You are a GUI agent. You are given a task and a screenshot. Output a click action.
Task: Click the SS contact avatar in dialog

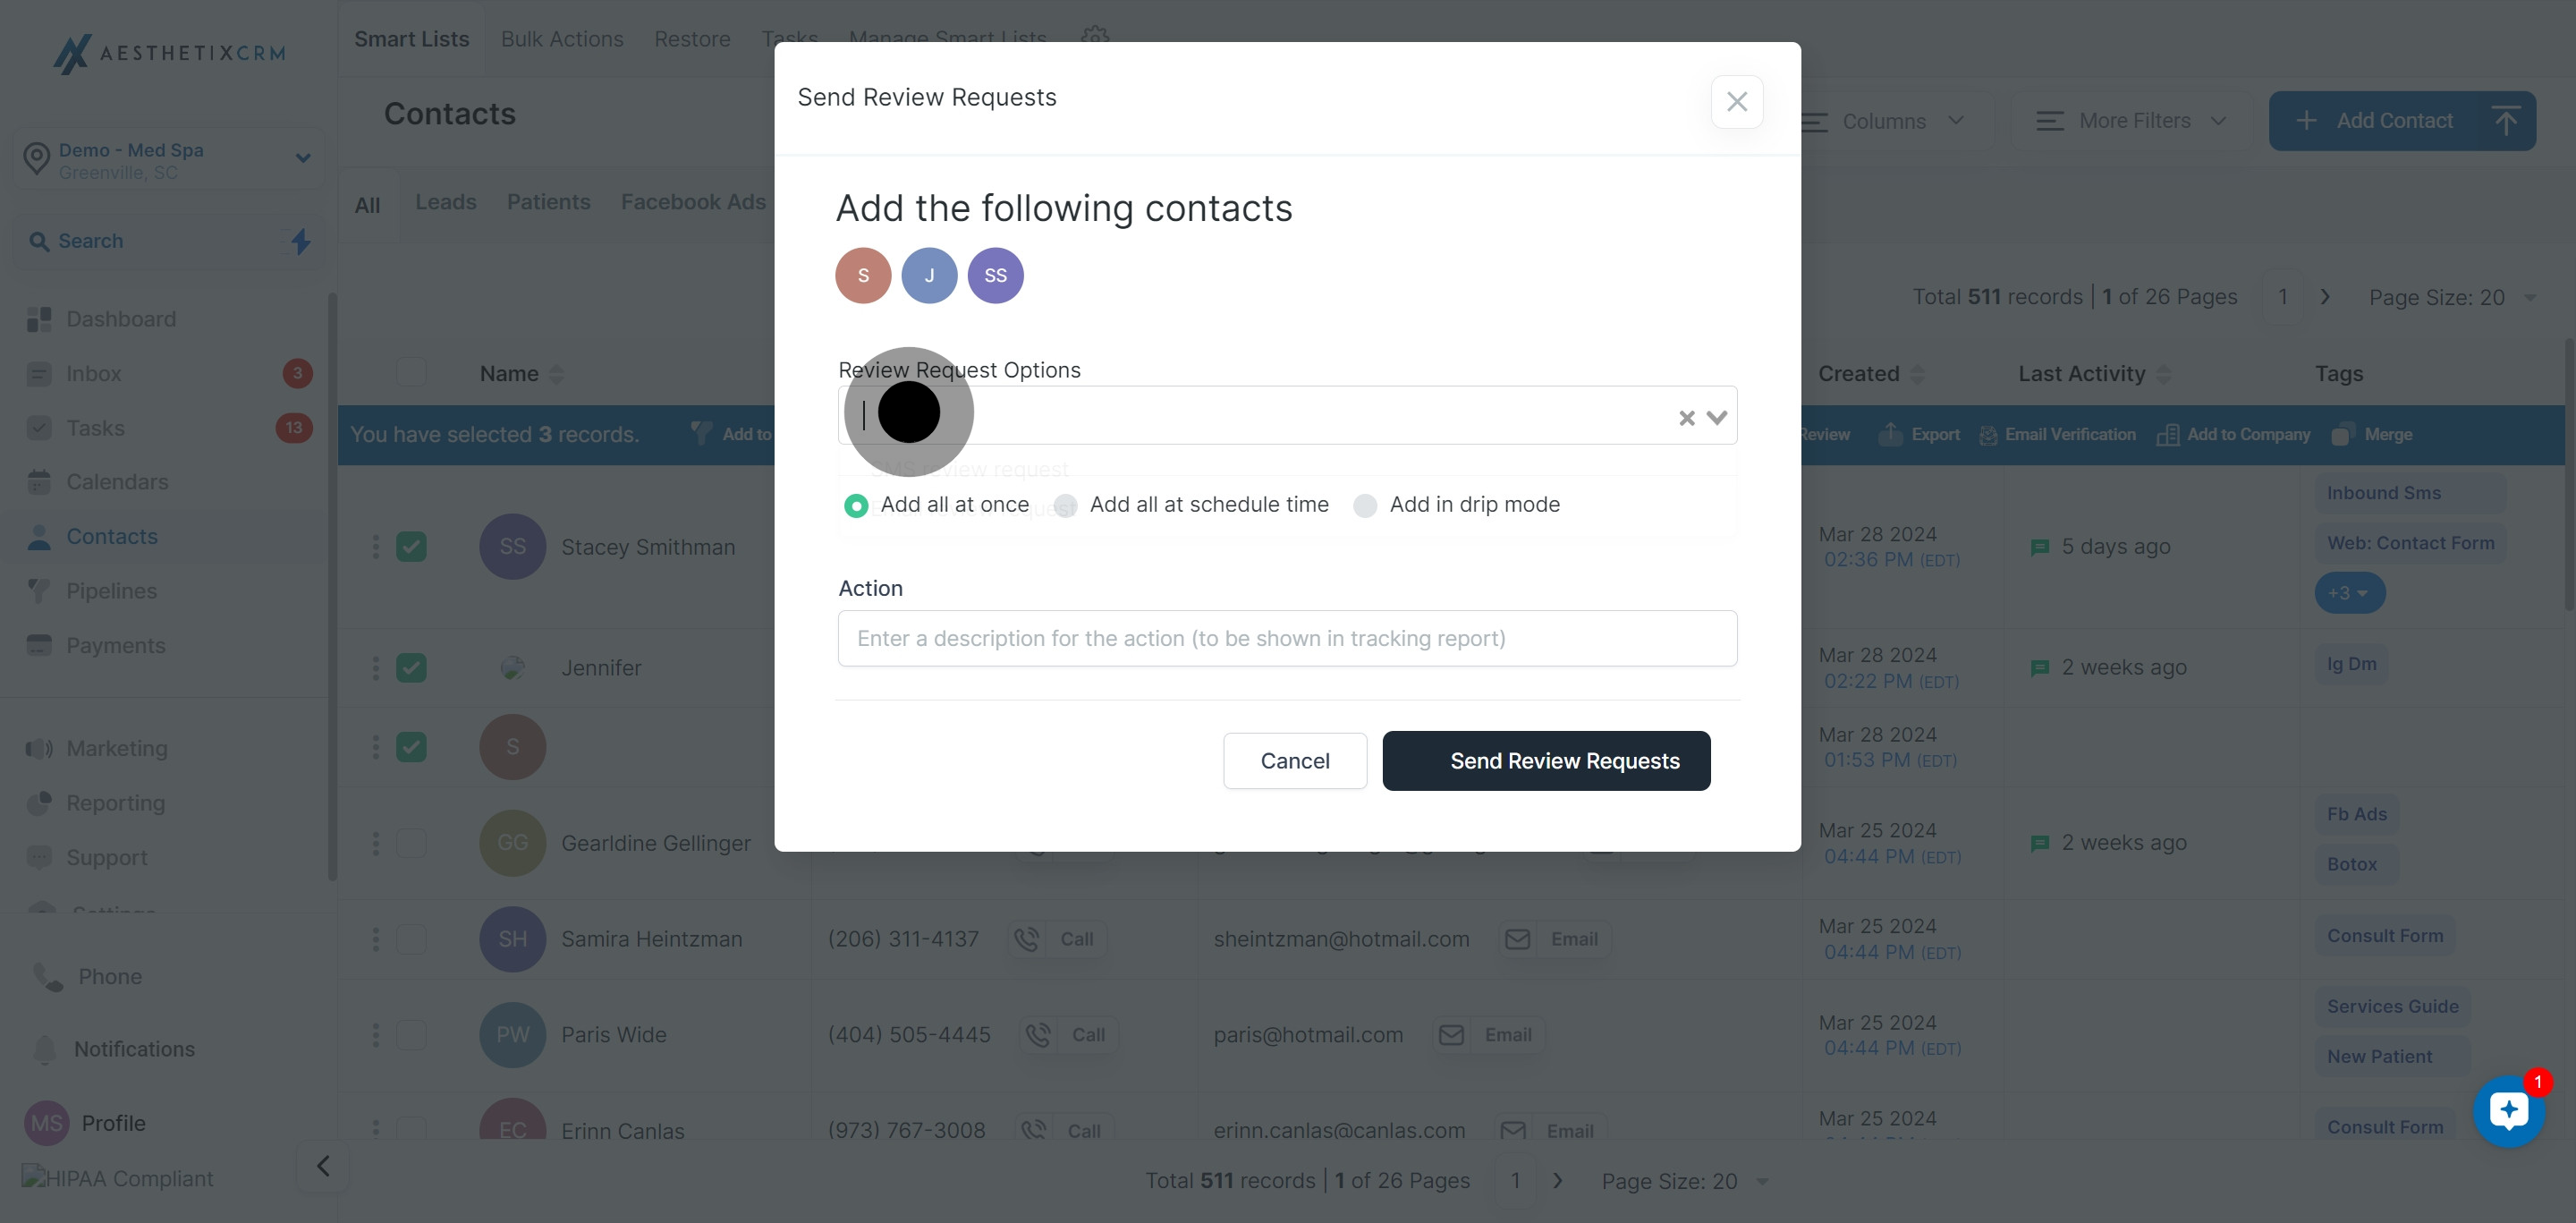995,275
